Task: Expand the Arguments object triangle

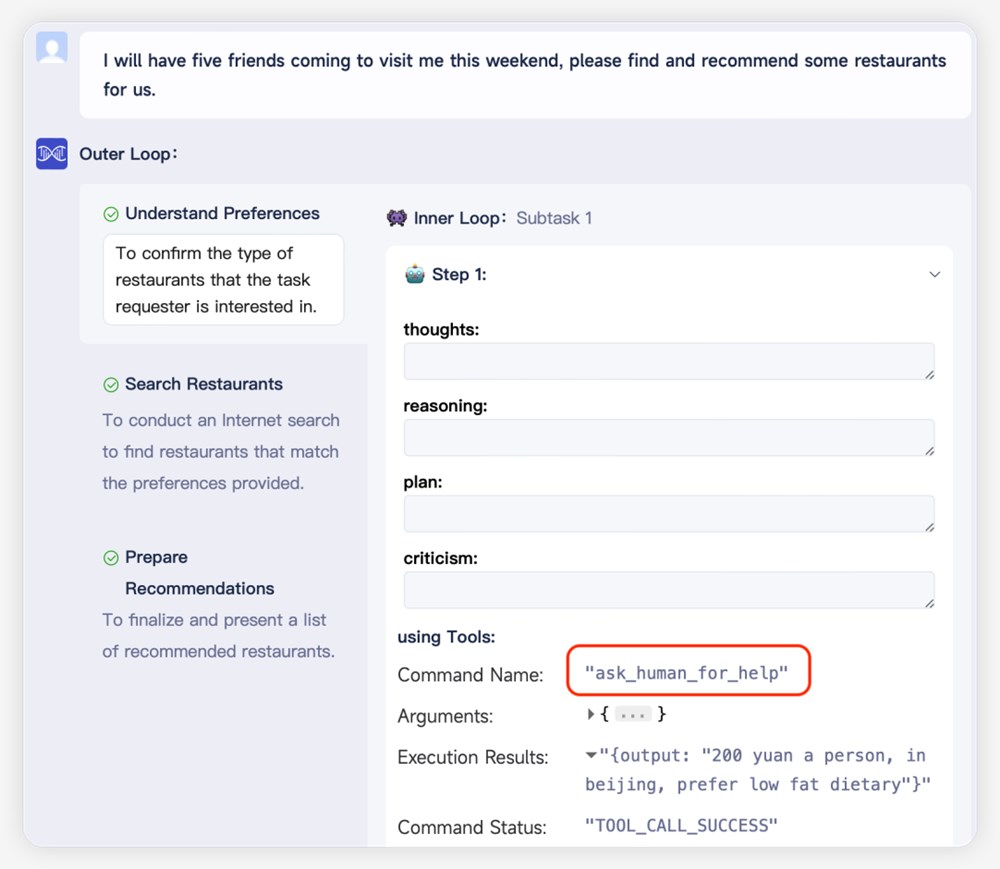Action: click(591, 714)
